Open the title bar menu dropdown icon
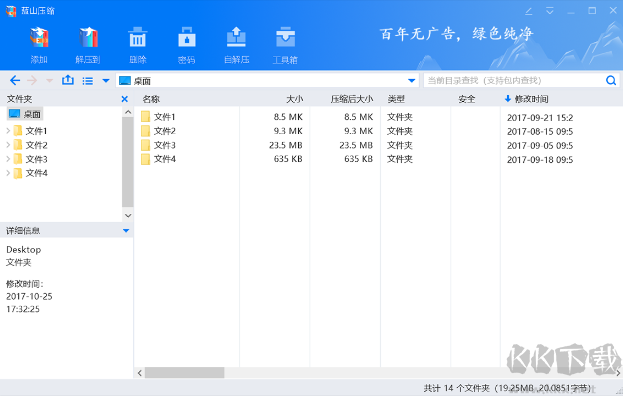Viewport: 623px width, 396px height. pos(550,11)
